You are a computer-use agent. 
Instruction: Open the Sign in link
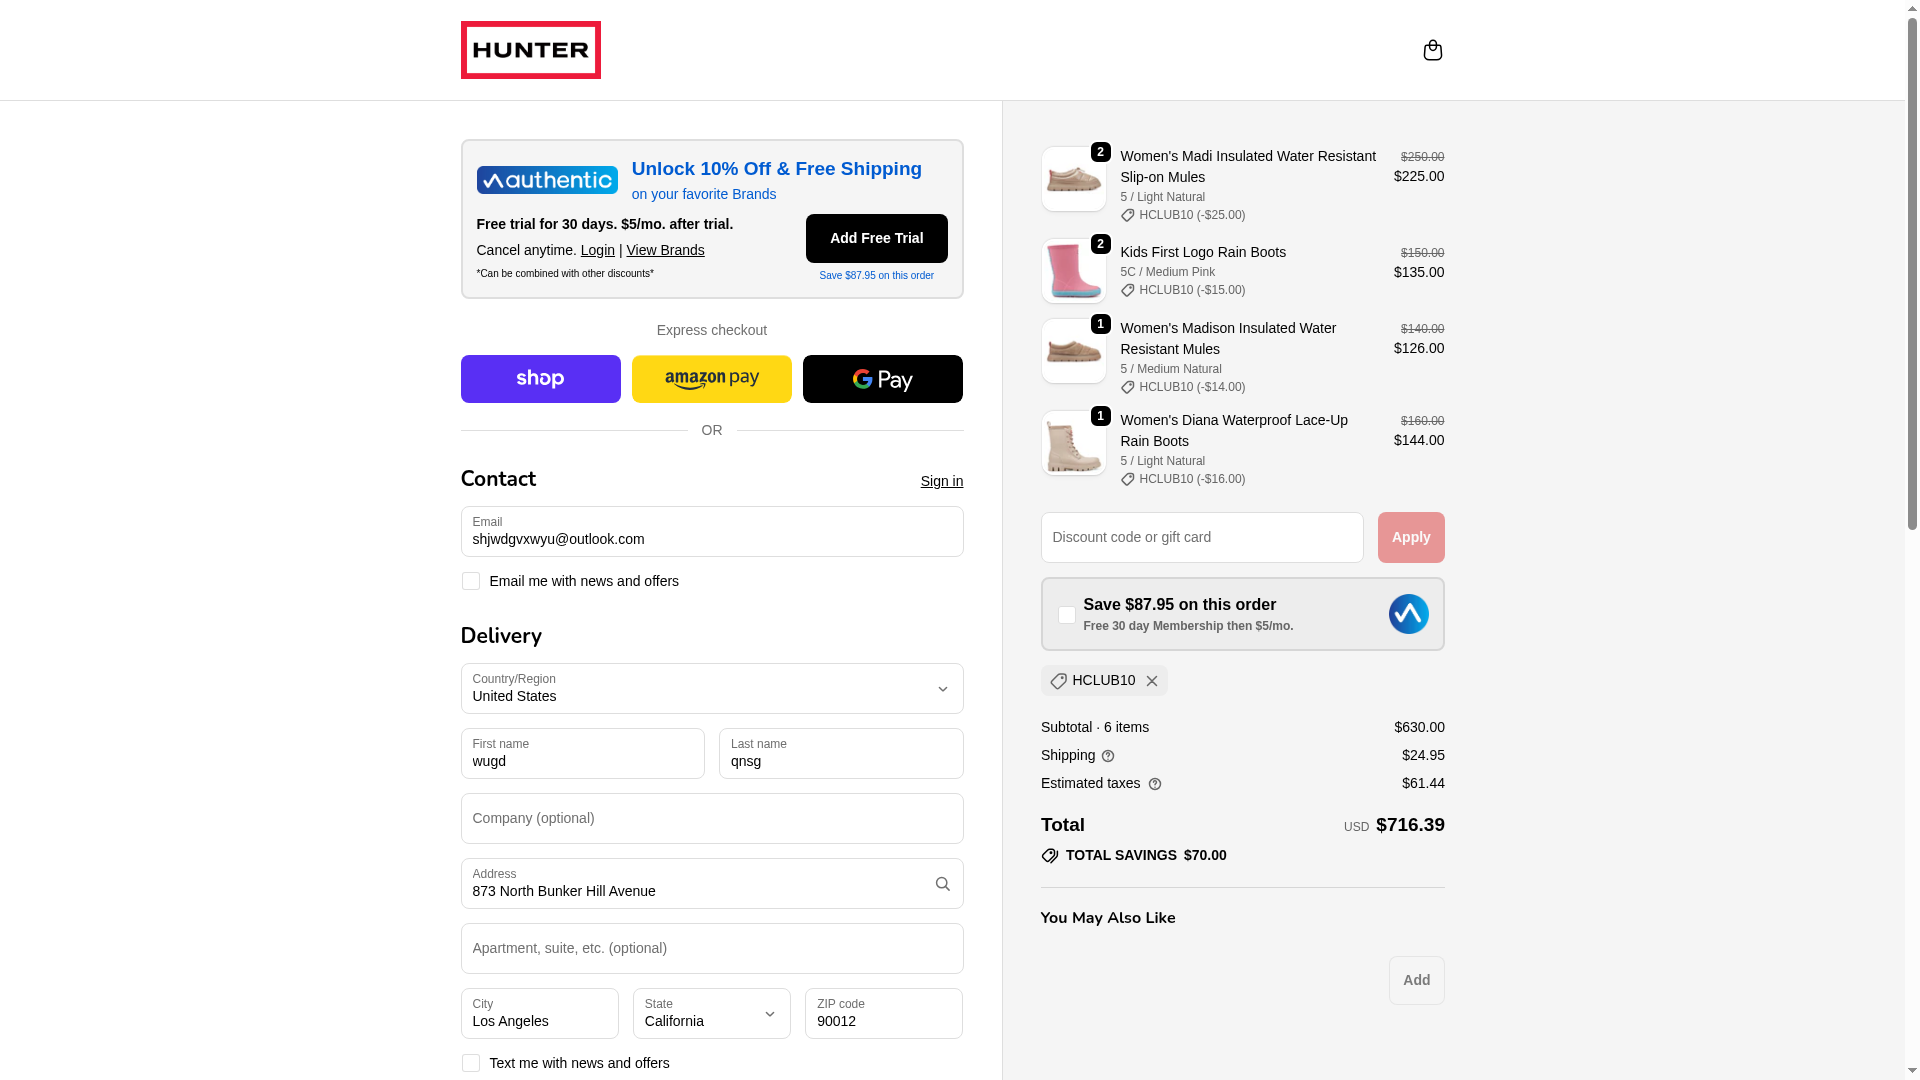(x=941, y=481)
